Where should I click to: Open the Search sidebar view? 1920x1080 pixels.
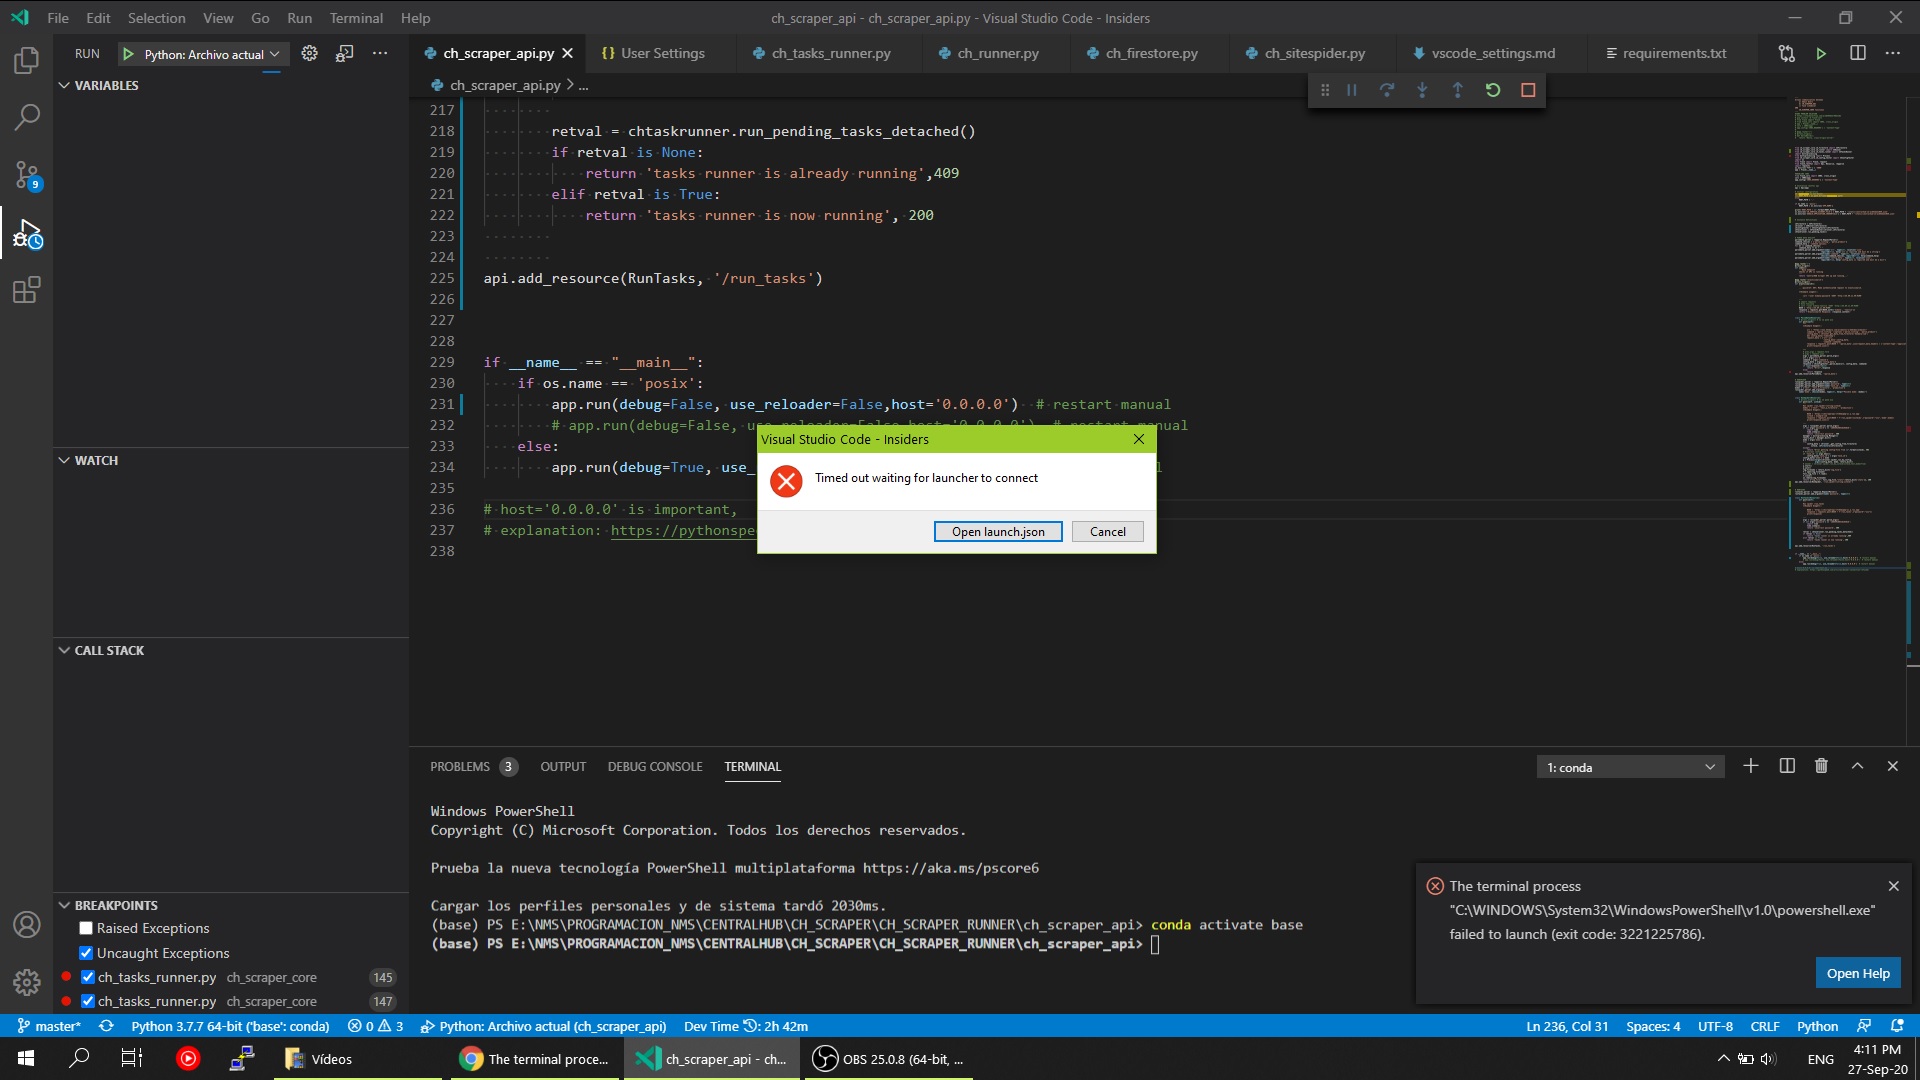[26, 117]
